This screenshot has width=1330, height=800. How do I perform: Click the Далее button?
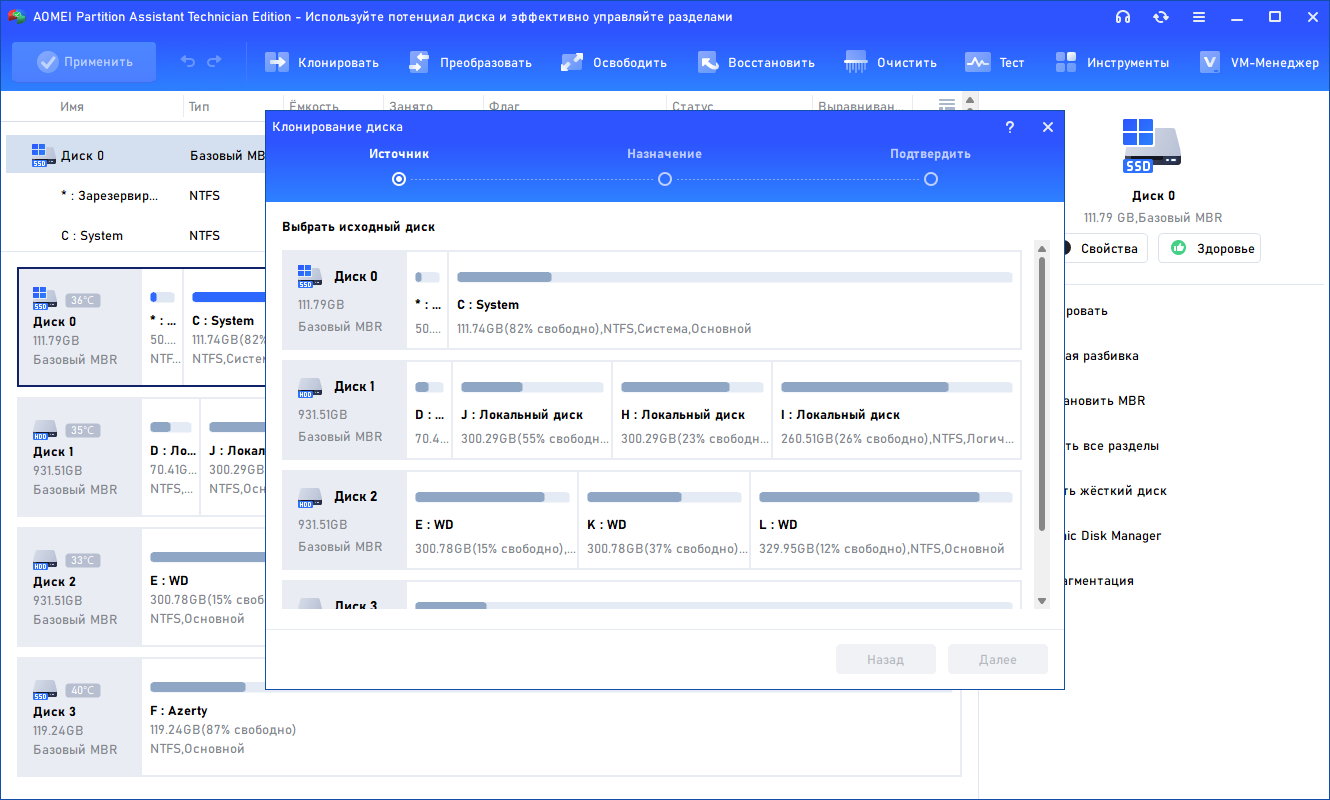998,660
